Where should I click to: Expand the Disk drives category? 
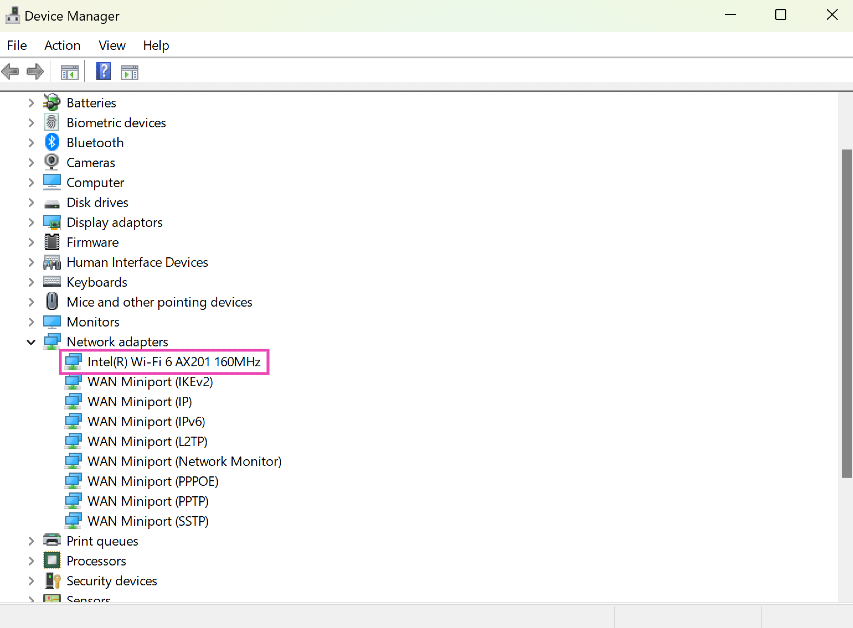click(31, 203)
